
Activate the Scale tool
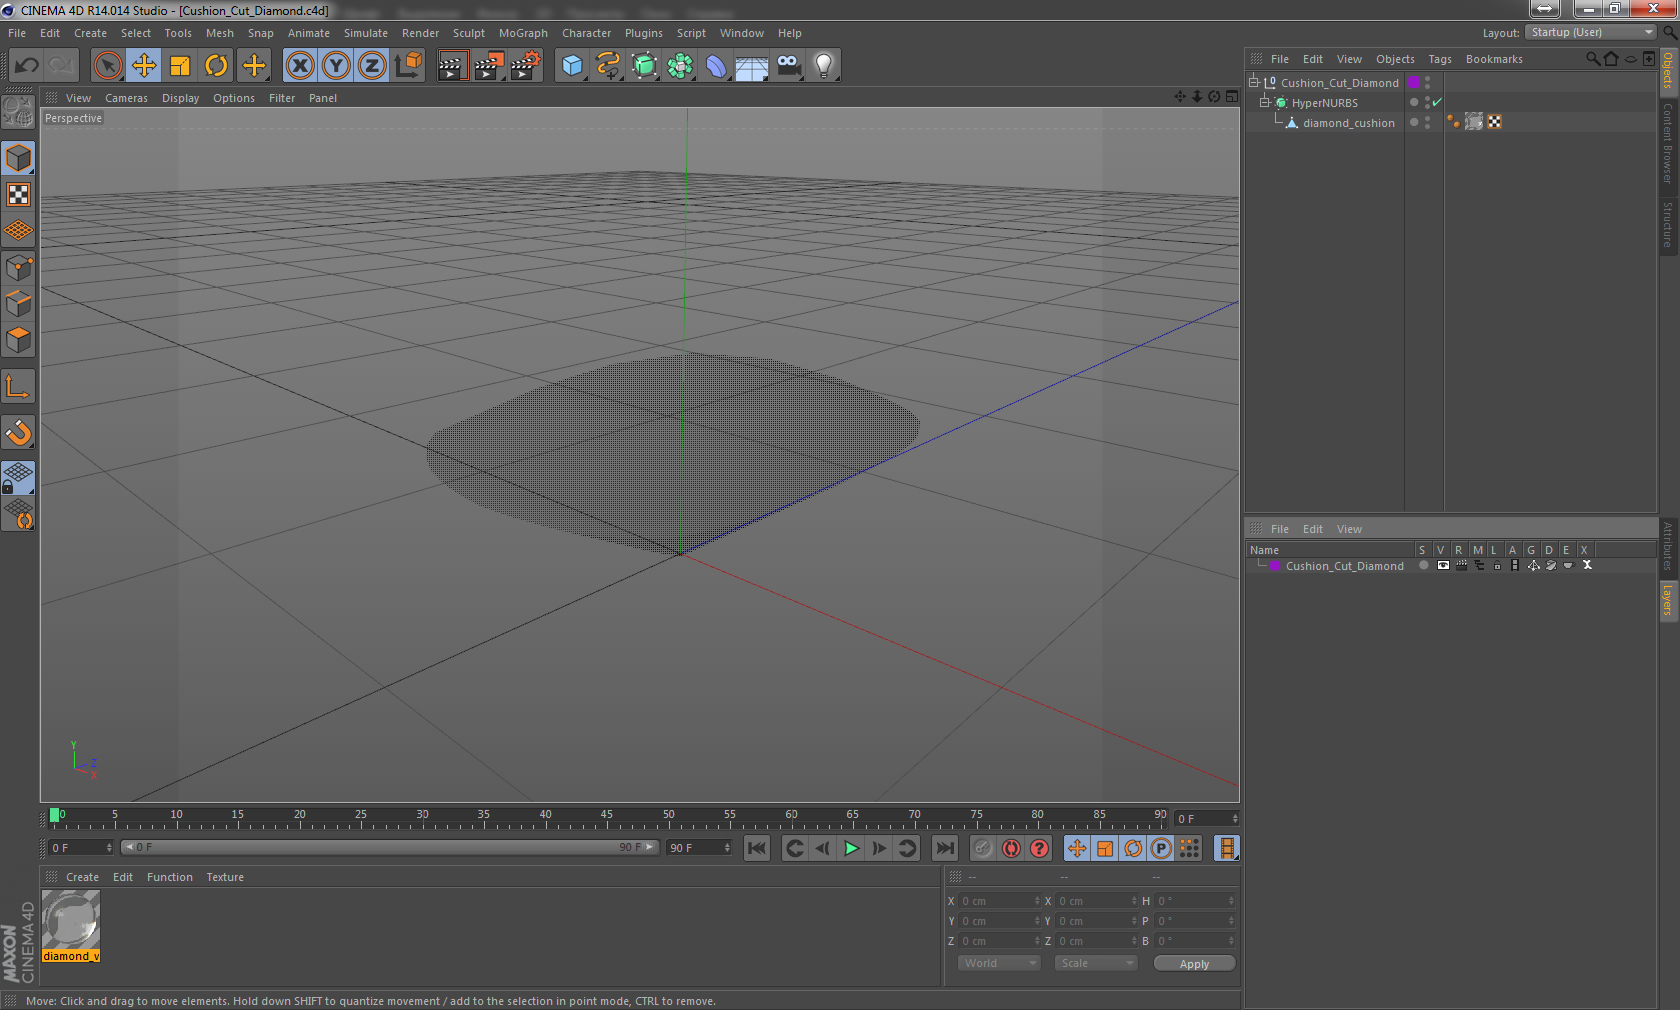pyautogui.click(x=180, y=66)
